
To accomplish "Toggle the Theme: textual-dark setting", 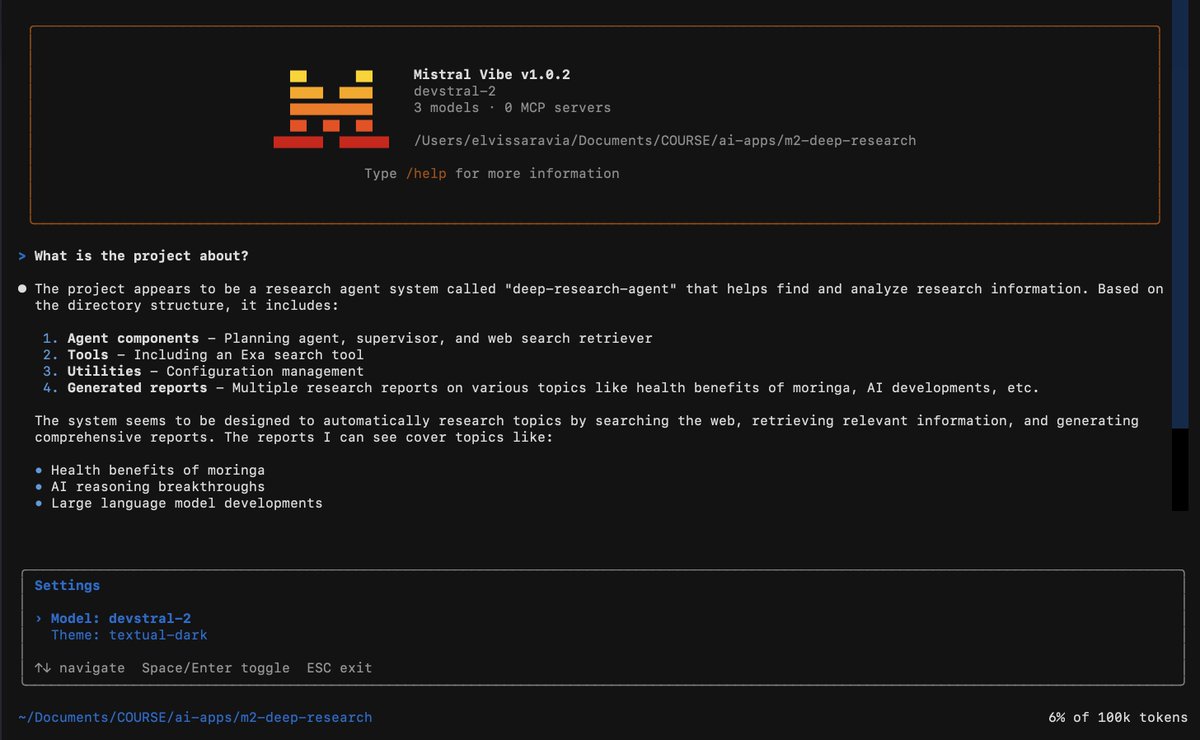I will pos(129,635).
